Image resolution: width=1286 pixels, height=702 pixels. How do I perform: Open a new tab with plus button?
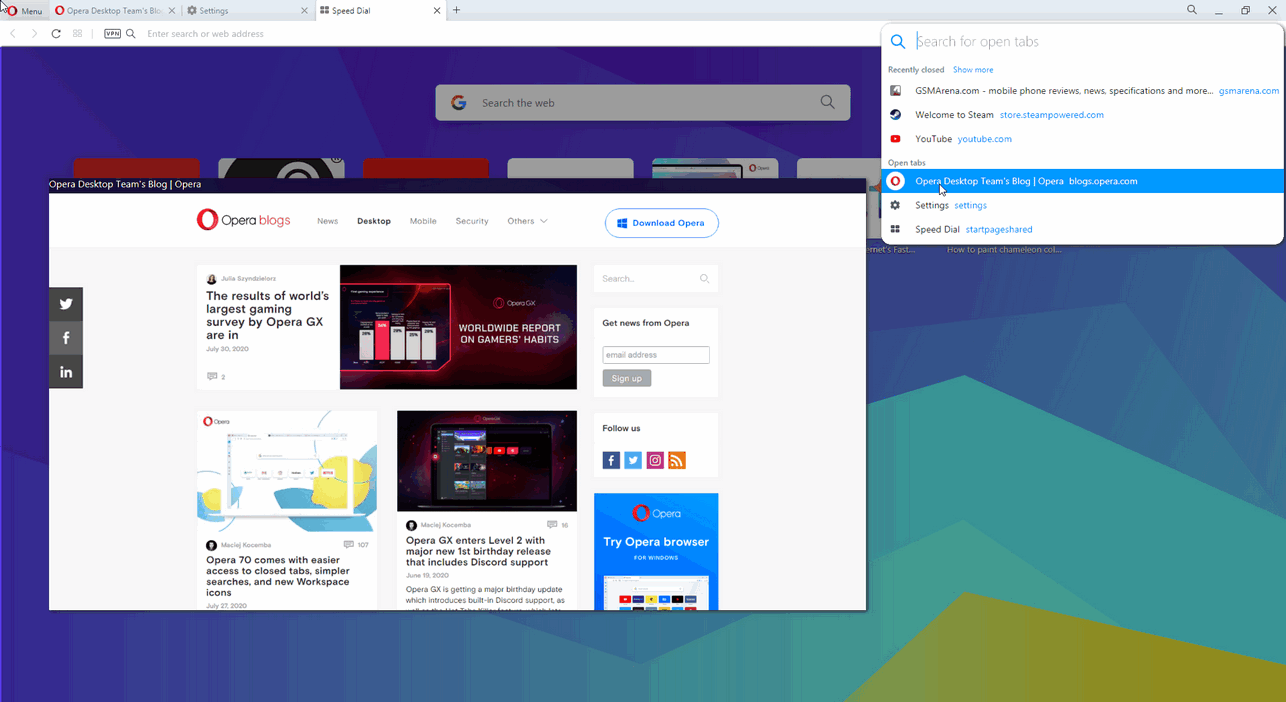(x=457, y=11)
